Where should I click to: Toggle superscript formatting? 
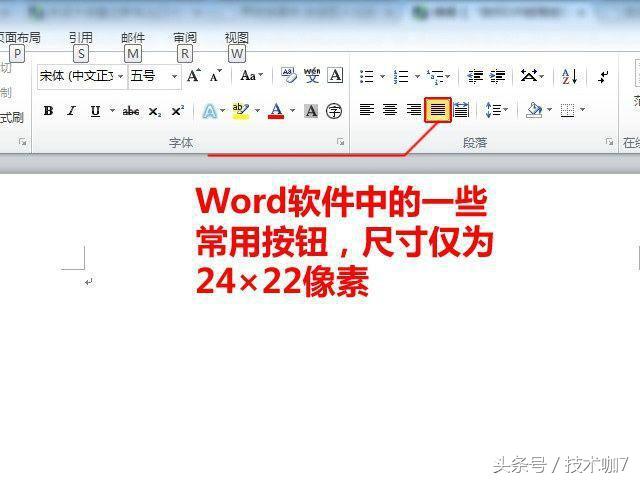(178, 111)
